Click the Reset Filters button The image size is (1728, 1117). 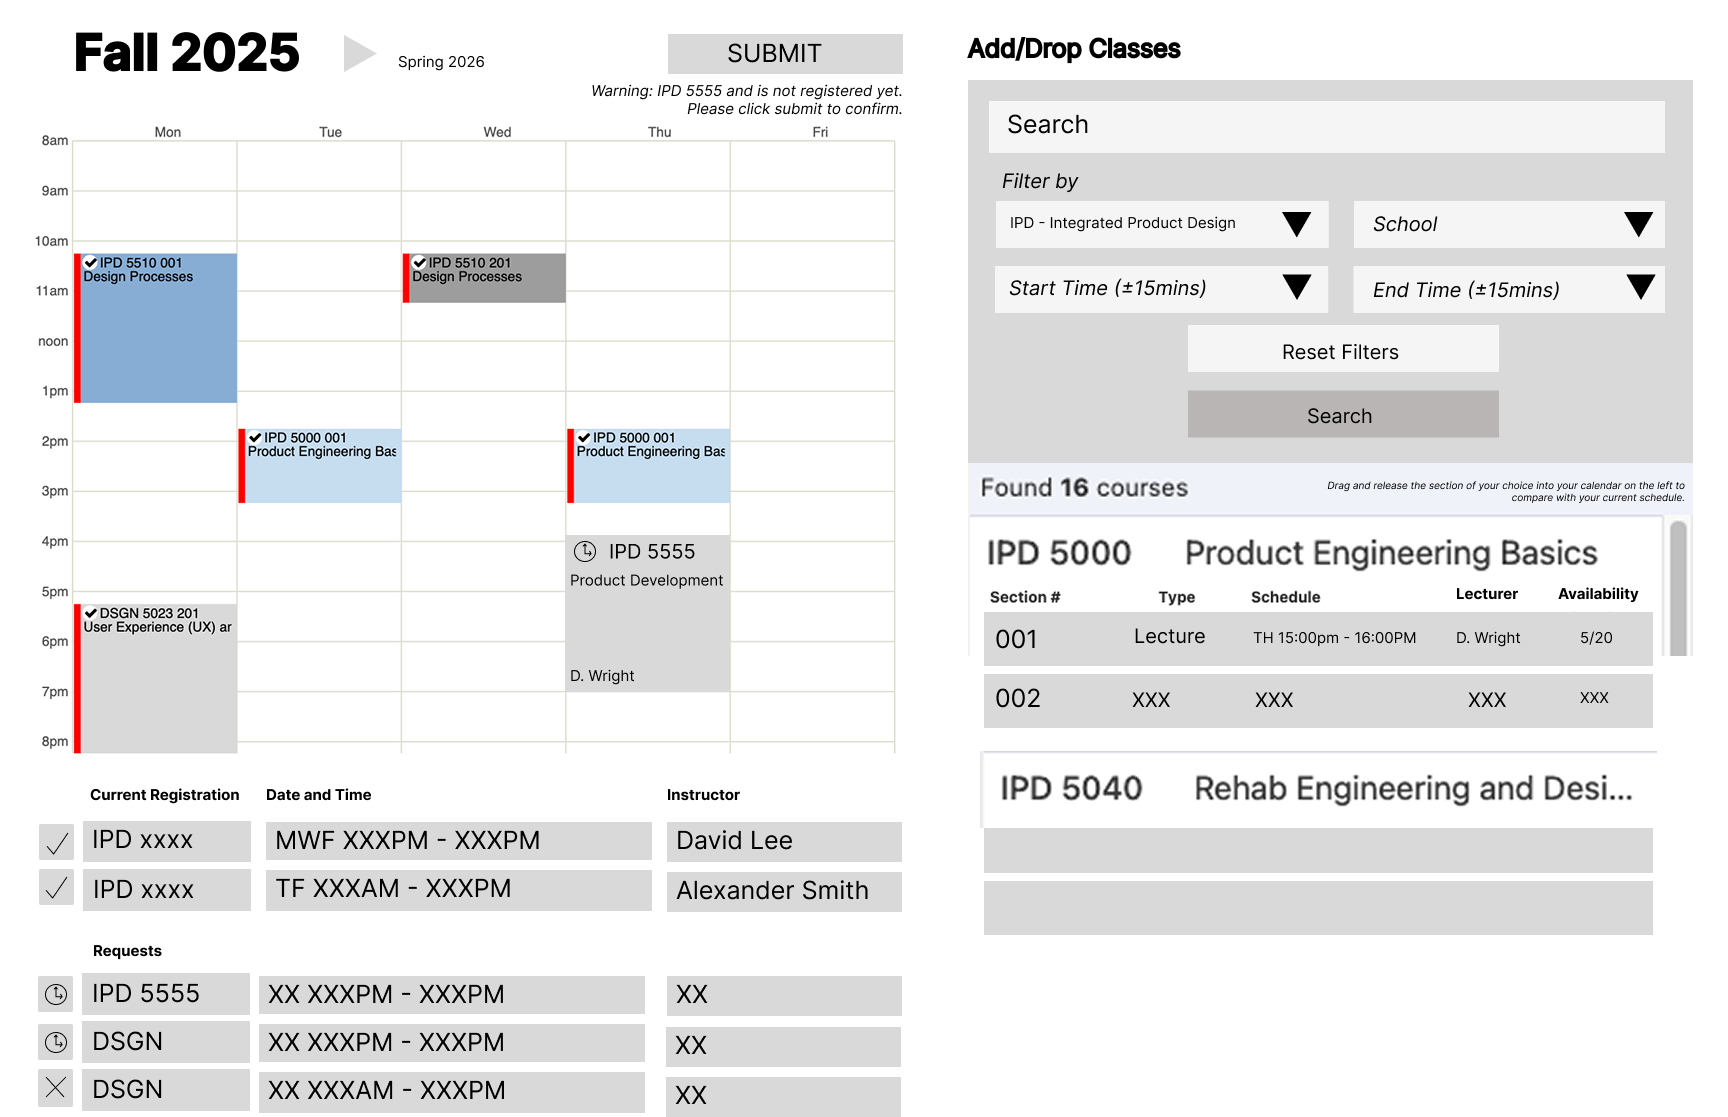point(1342,350)
